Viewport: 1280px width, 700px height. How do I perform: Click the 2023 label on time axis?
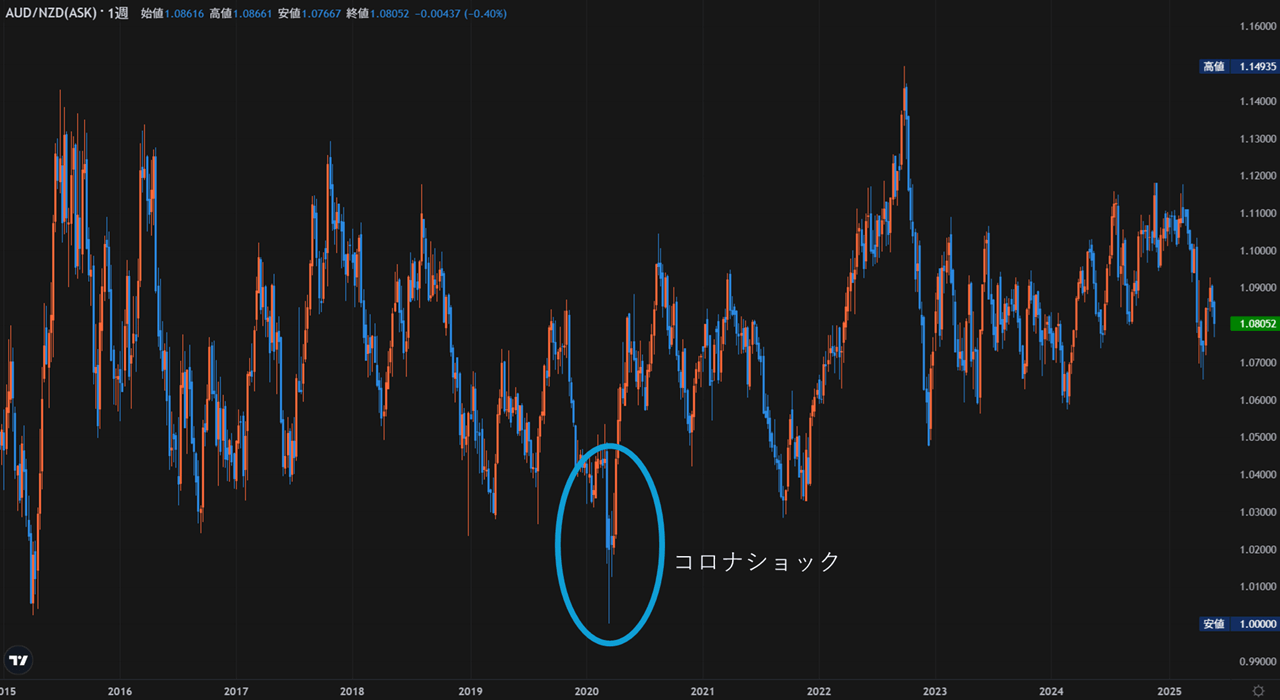[935, 691]
